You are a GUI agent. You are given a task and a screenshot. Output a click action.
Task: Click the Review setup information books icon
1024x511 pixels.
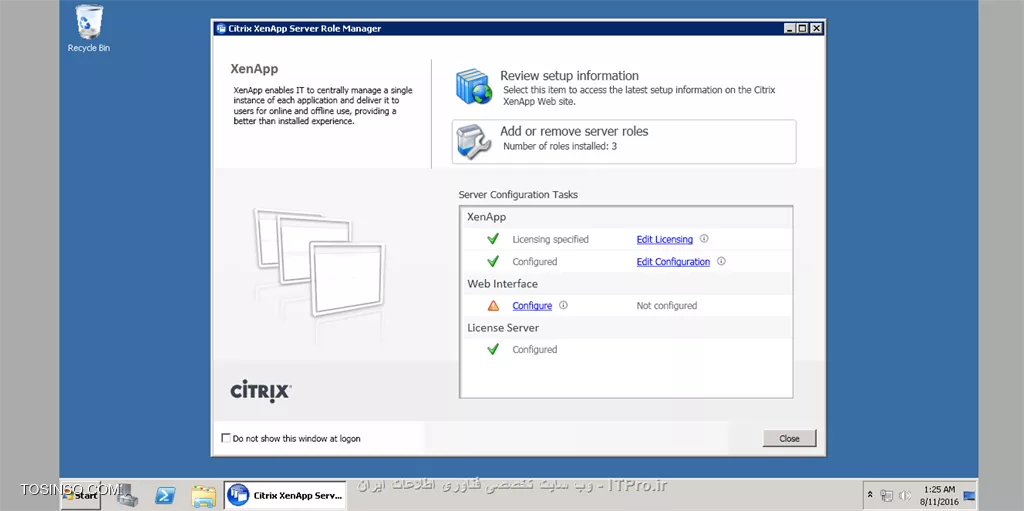click(473, 86)
